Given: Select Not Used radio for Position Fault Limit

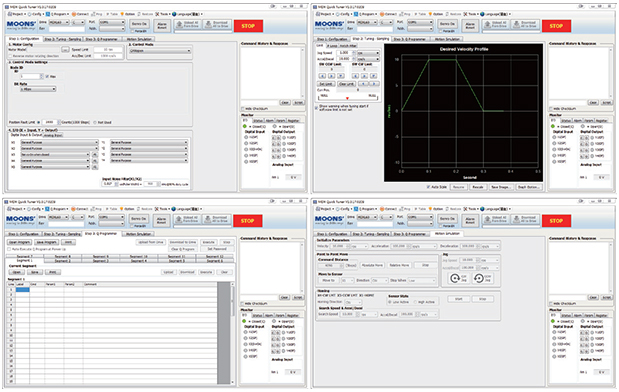Looking at the screenshot, I should [95, 122].
